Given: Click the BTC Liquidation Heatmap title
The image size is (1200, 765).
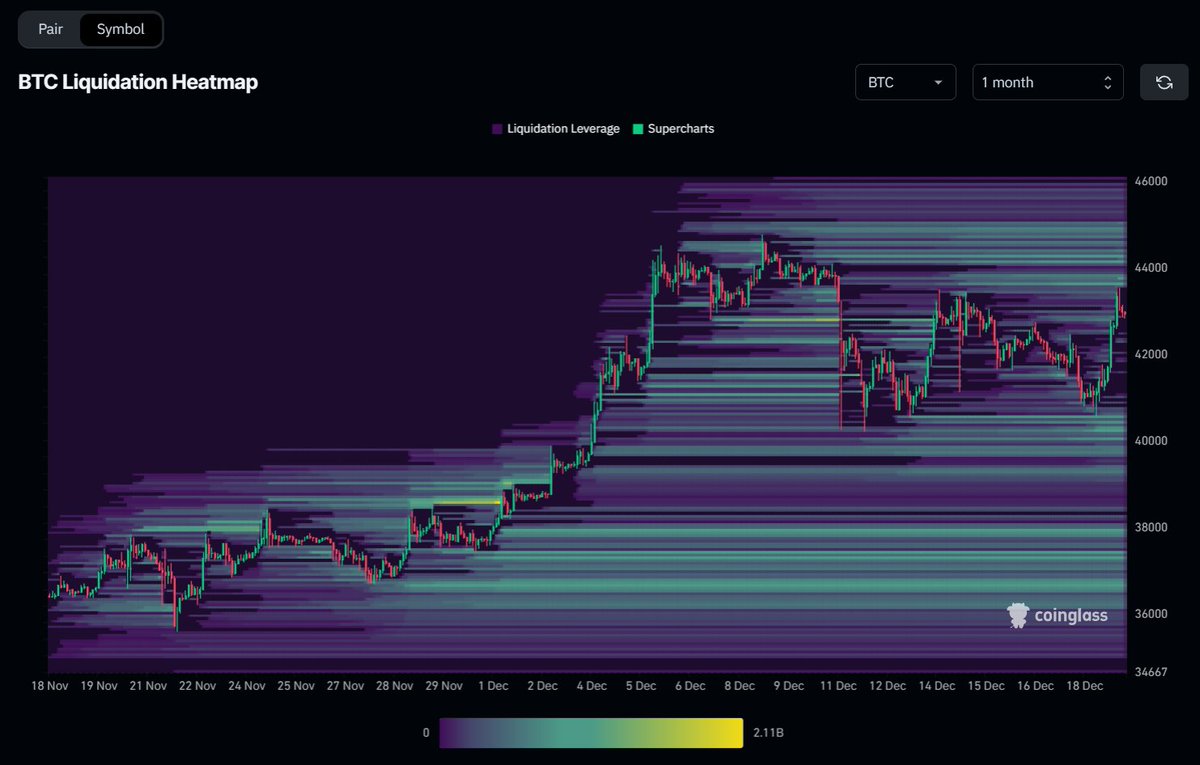Looking at the screenshot, I should 137,82.
